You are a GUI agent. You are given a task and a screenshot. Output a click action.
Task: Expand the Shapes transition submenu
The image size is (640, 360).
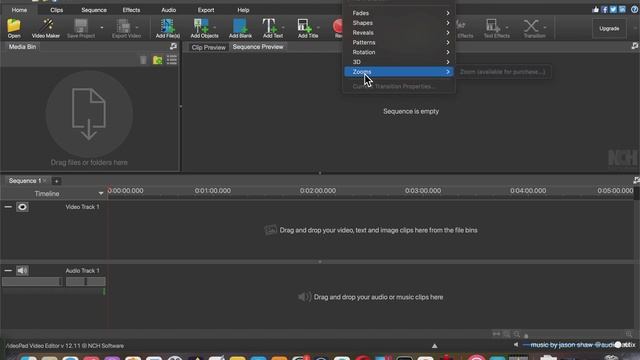pyautogui.click(x=399, y=23)
